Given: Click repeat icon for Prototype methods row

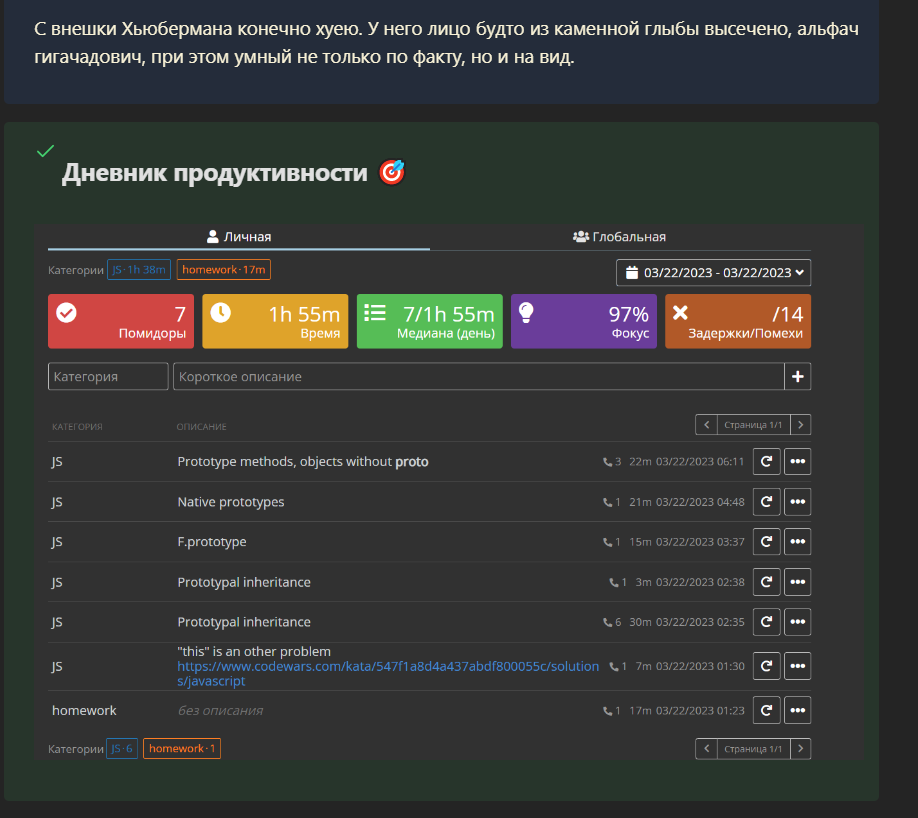Looking at the screenshot, I should pos(766,461).
